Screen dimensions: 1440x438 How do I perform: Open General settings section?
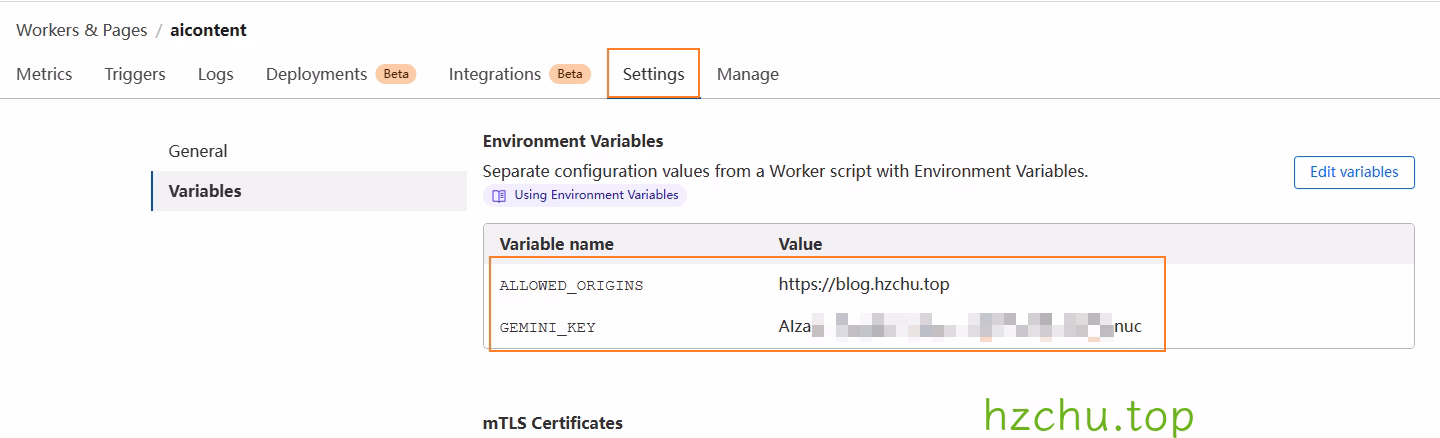(198, 151)
